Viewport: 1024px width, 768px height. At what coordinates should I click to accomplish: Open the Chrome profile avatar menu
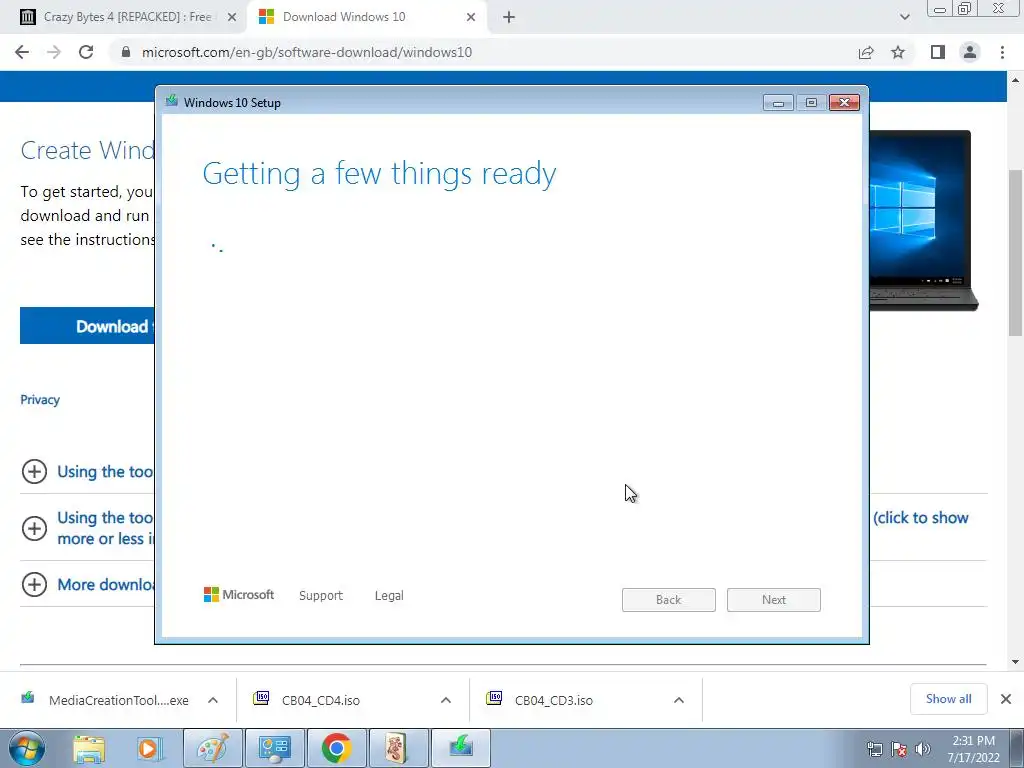[970, 52]
